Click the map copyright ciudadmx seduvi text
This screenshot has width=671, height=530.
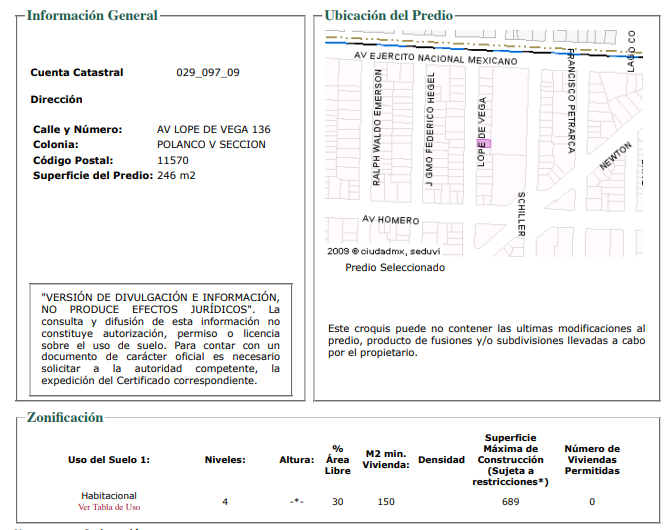coord(383,252)
